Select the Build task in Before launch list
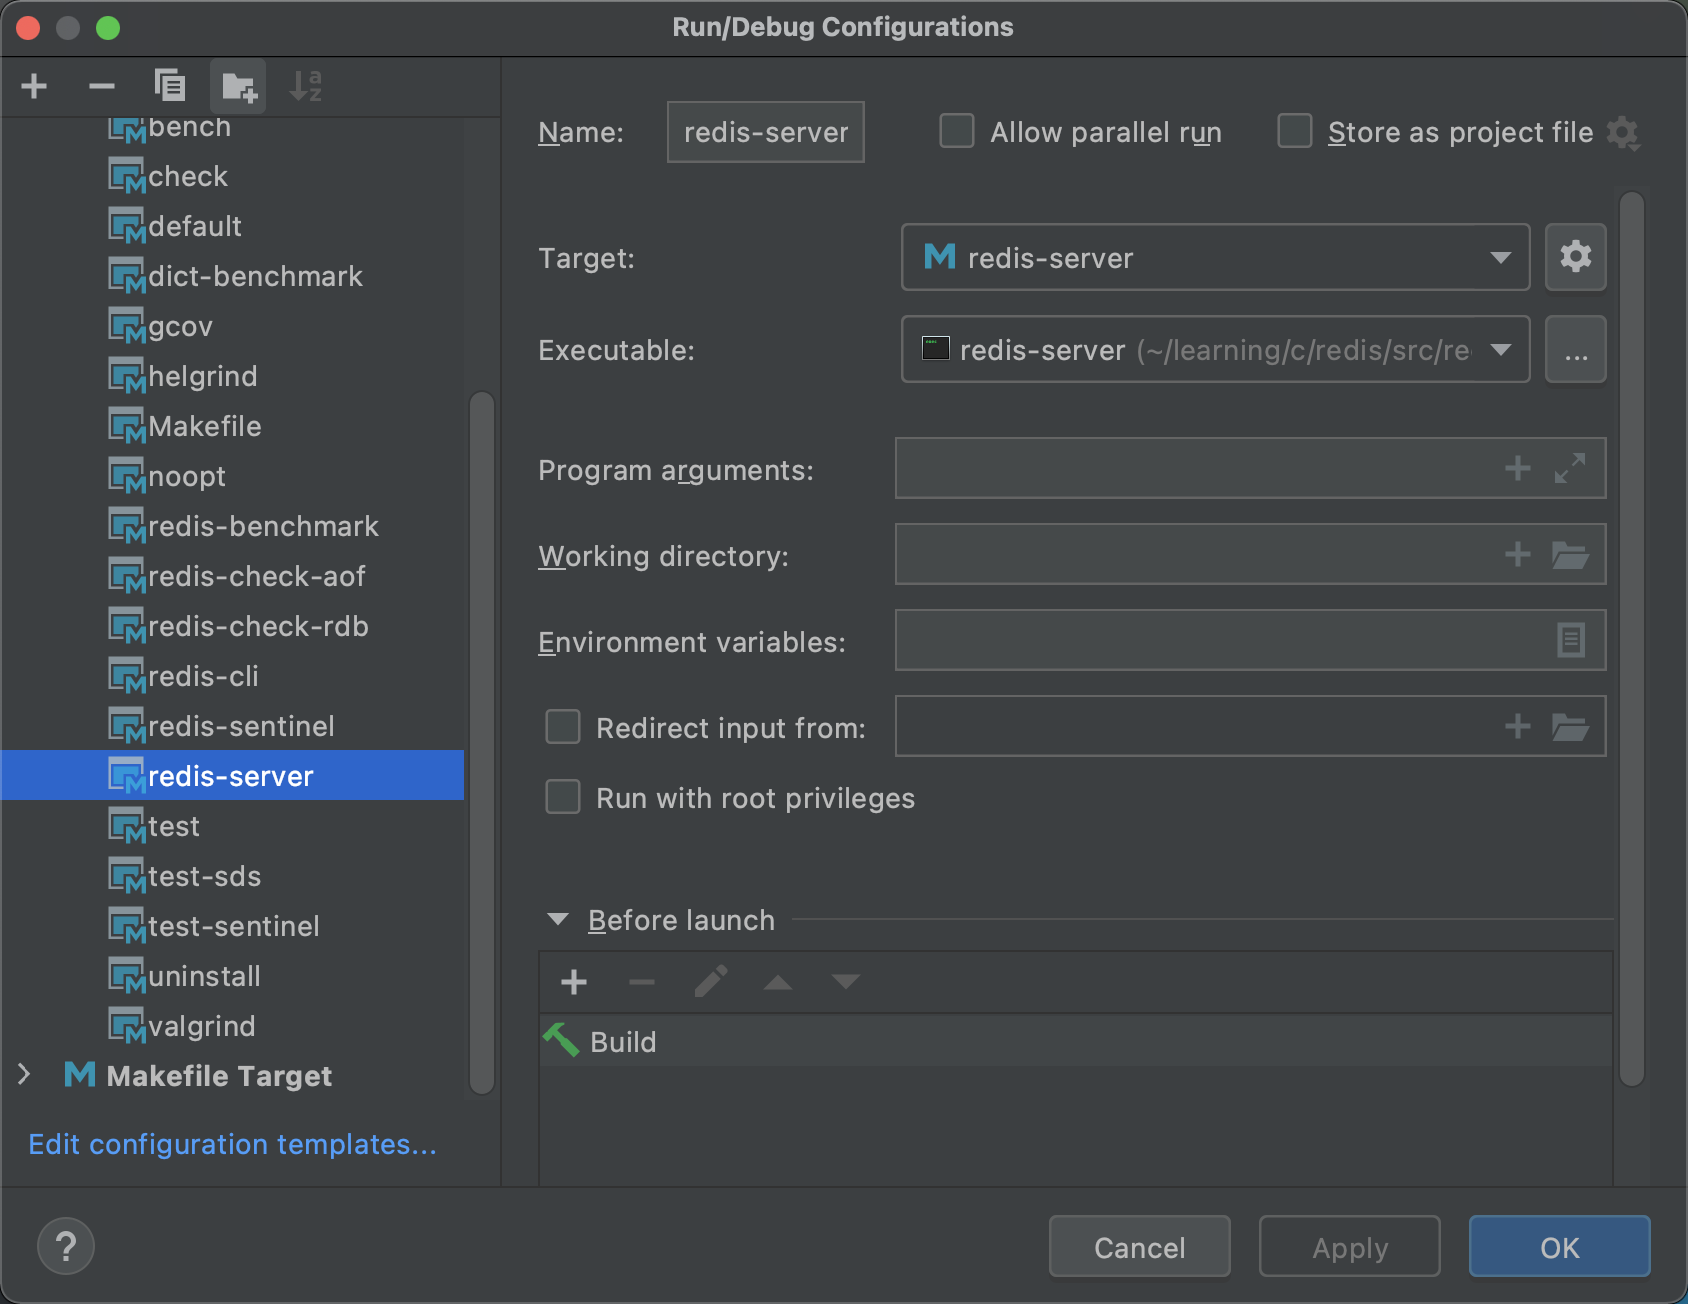The height and width of the screenshot is (1304, 1688). (1076, 1042)
